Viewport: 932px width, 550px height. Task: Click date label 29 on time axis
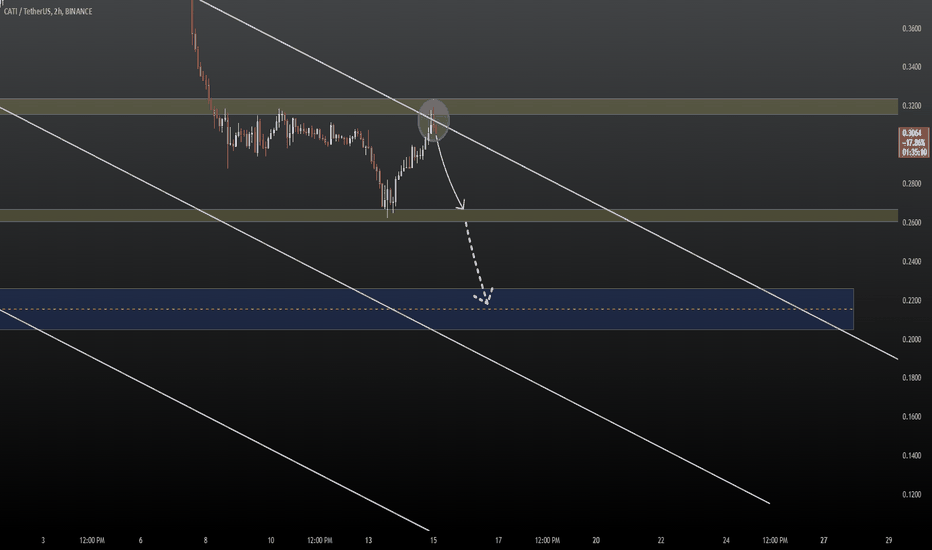889,540
